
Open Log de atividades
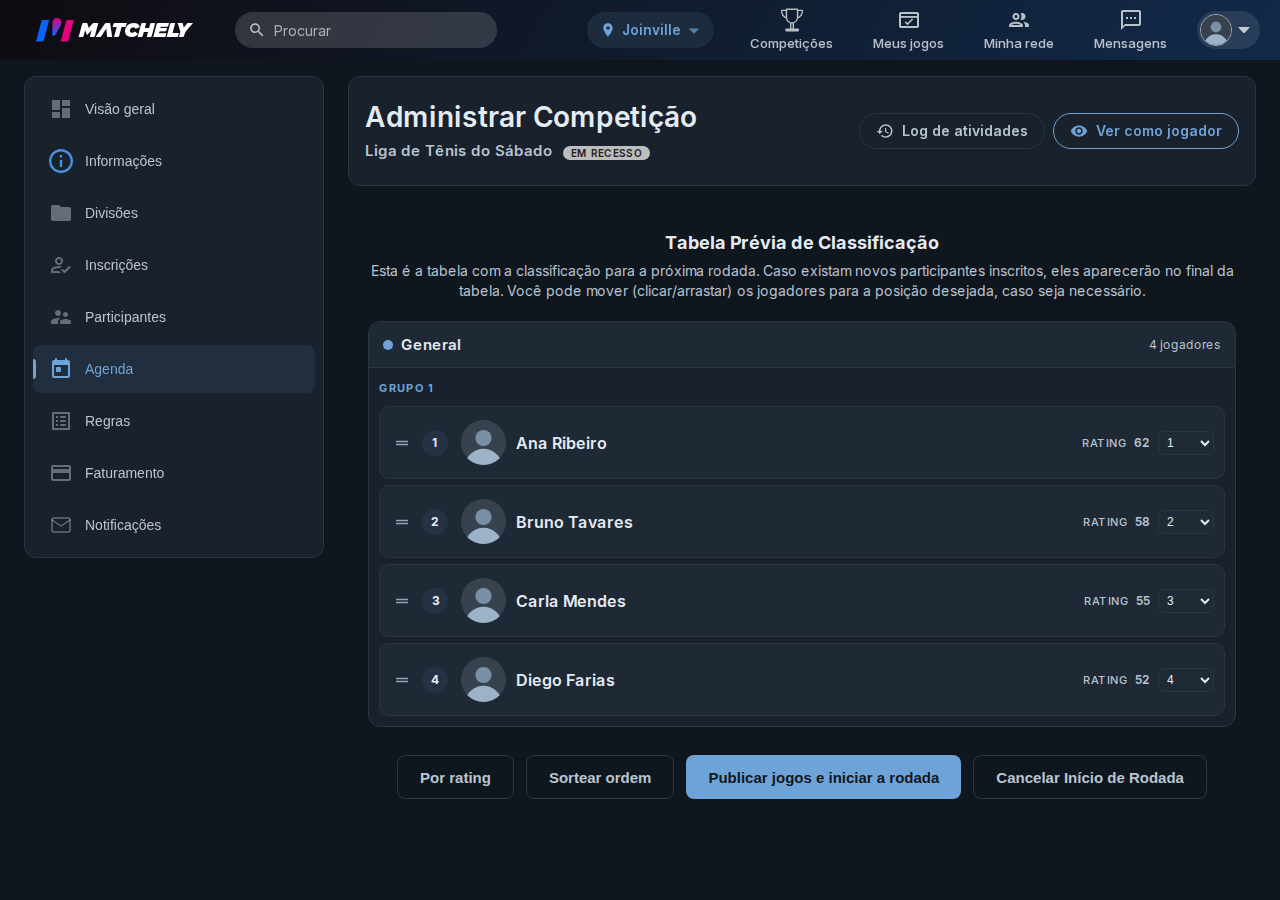(952, 131)
